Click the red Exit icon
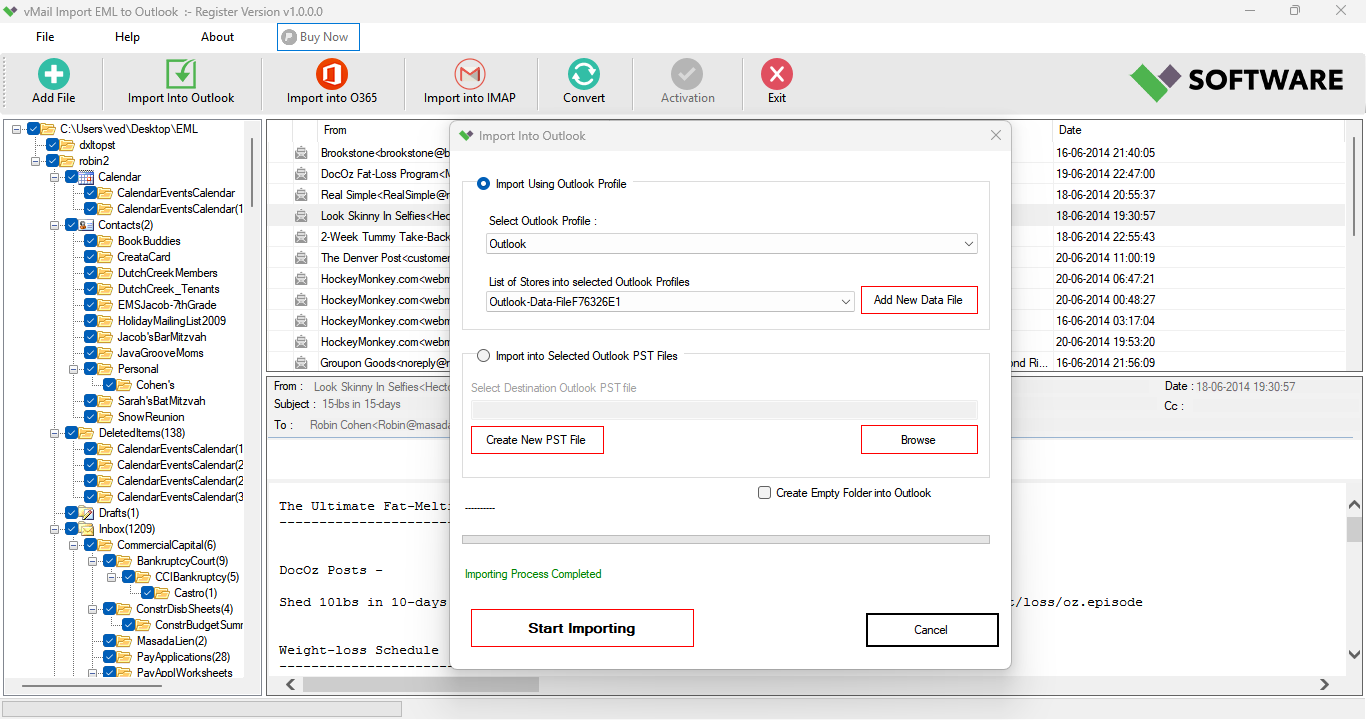This screenshot has width=1366, height=720. click(x=777, y=75)
